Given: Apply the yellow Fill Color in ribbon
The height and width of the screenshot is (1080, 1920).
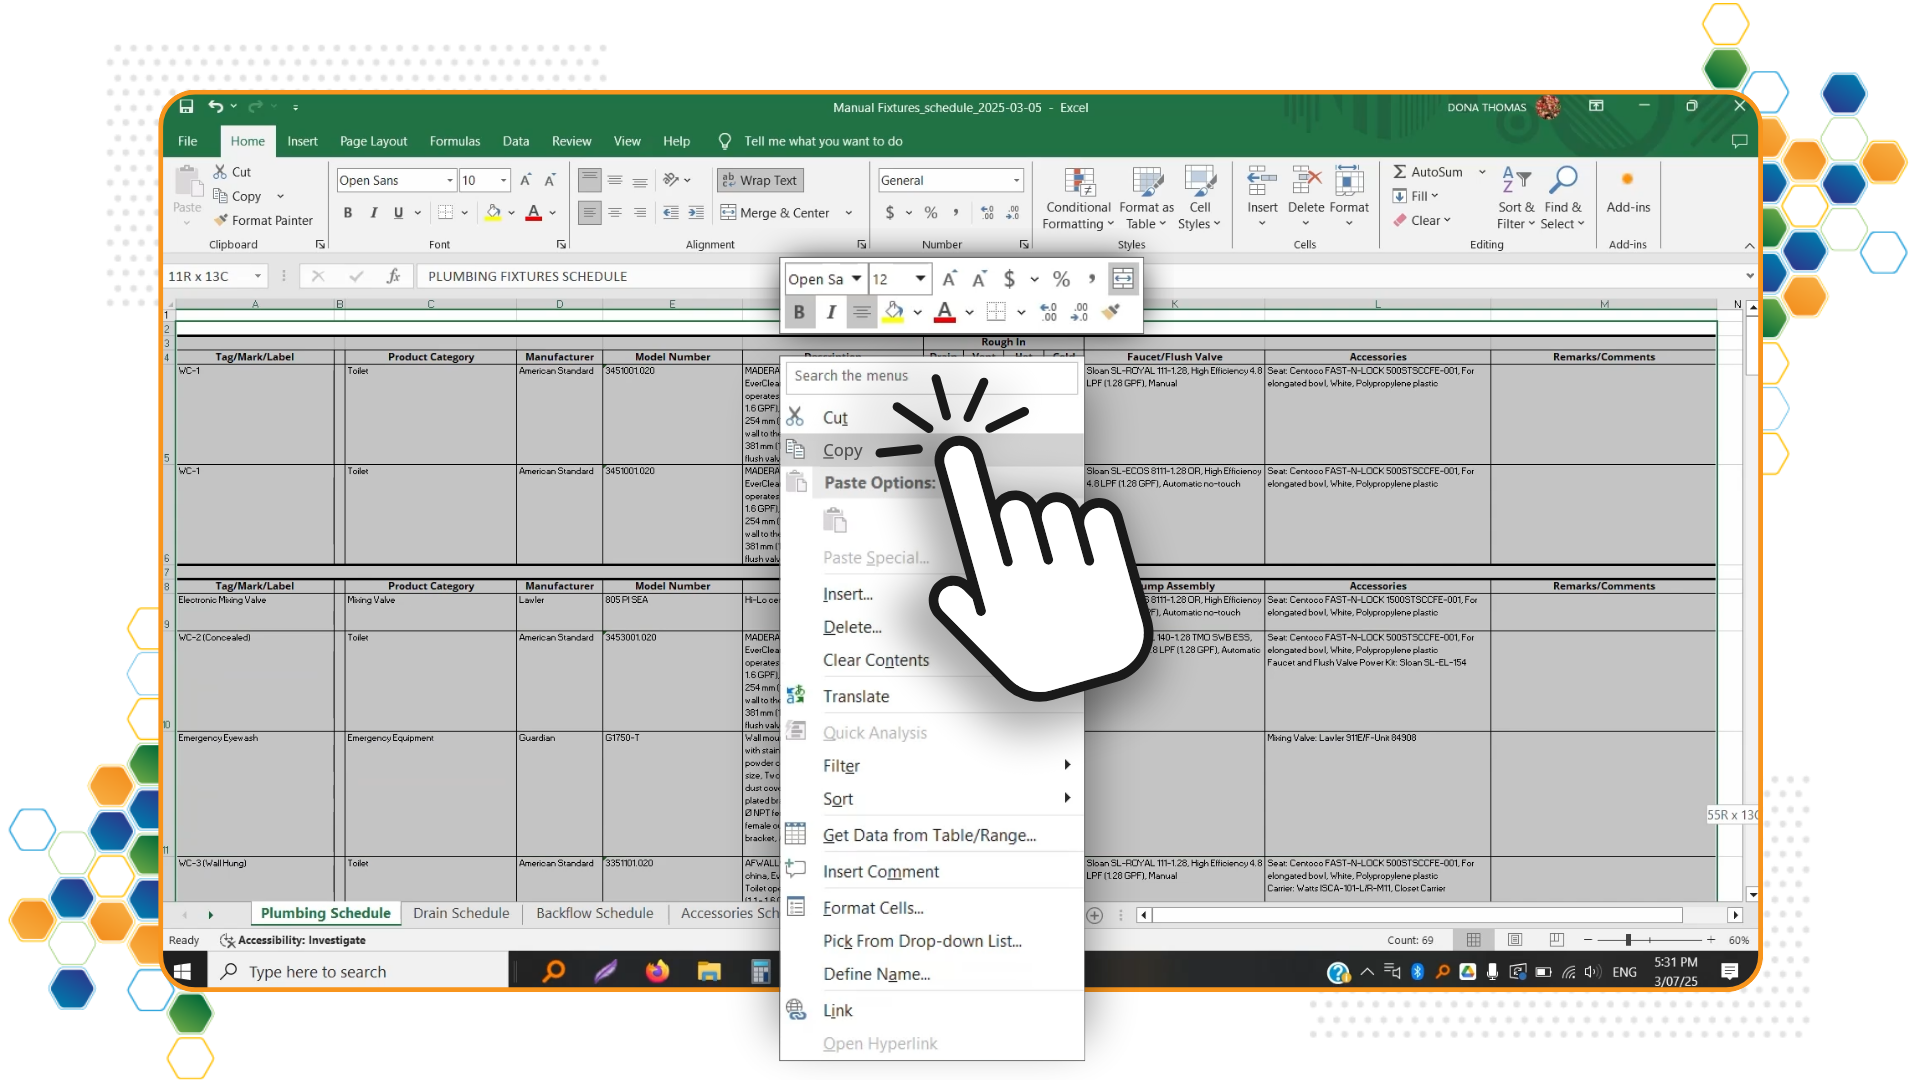Looking at the screenshot, I should [492, 213].
